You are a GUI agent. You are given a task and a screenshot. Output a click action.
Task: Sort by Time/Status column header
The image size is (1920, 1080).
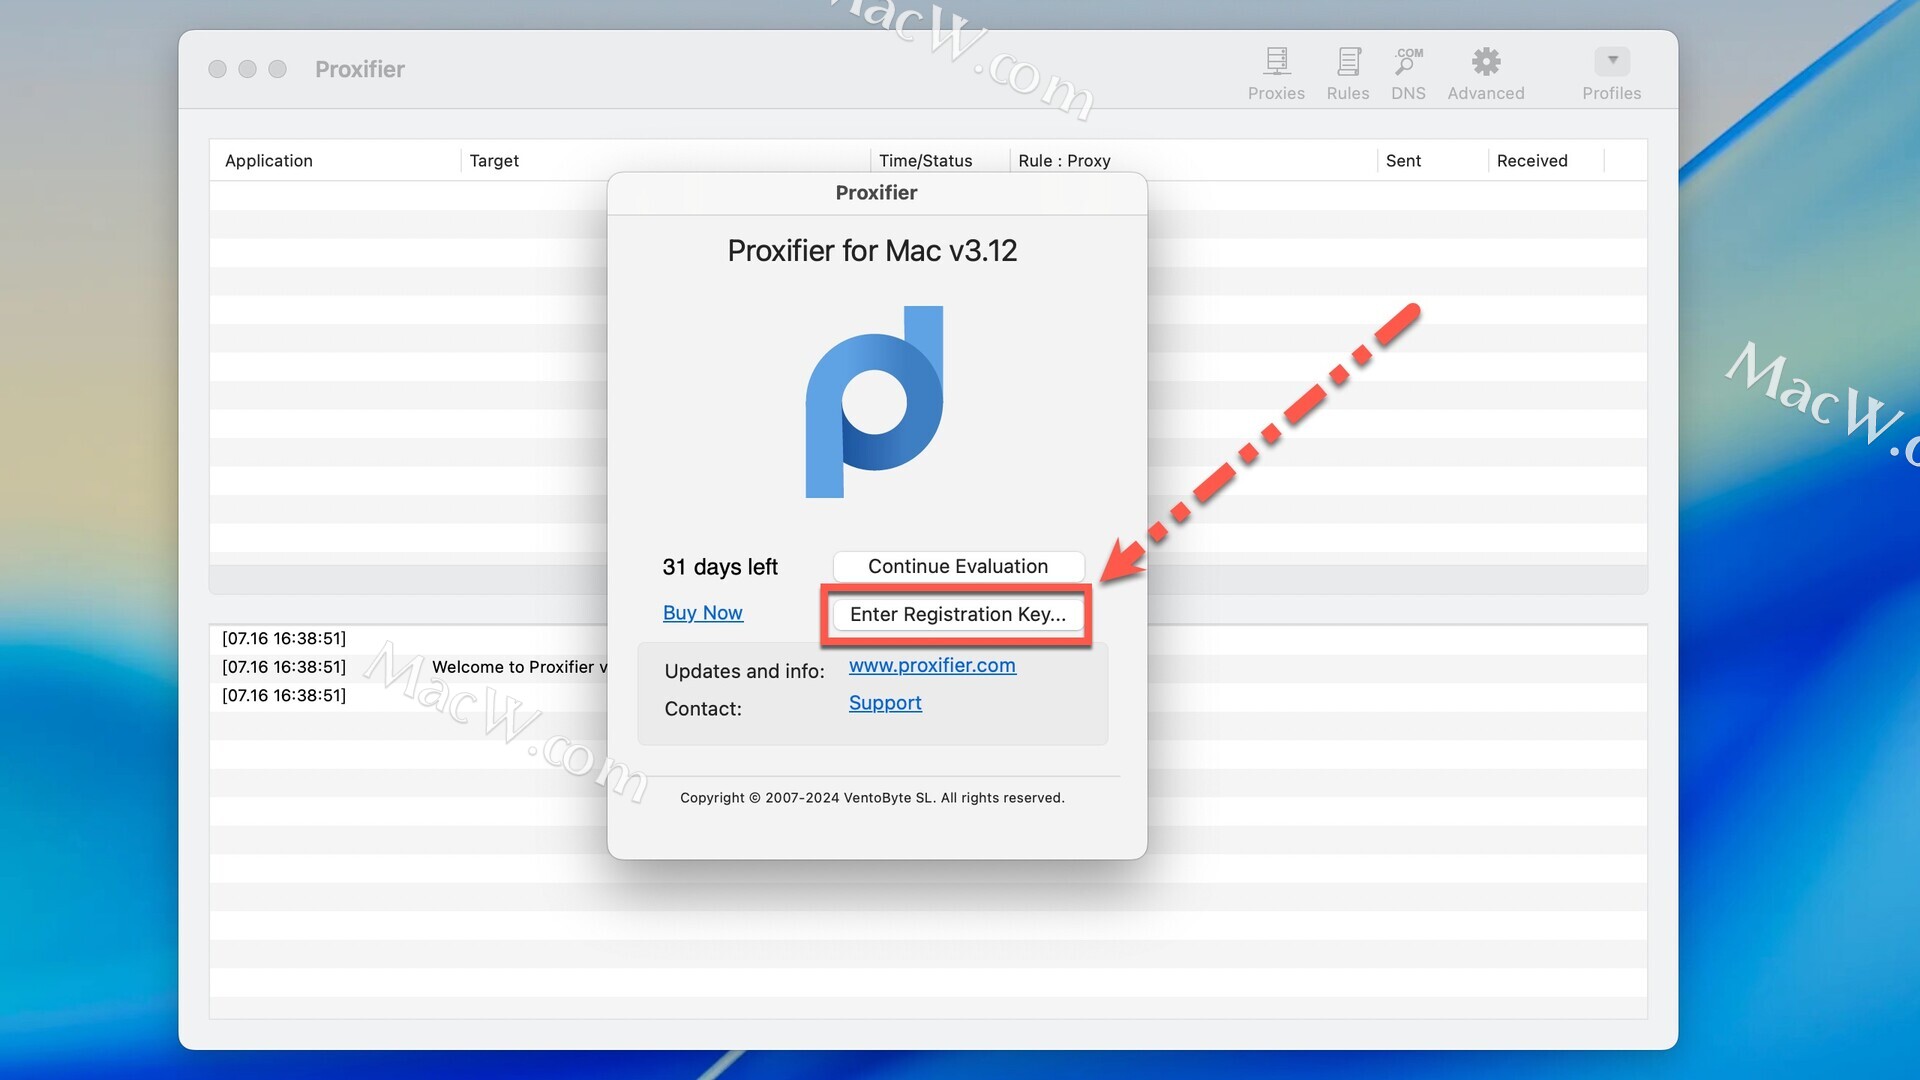(x=925, y=161)
